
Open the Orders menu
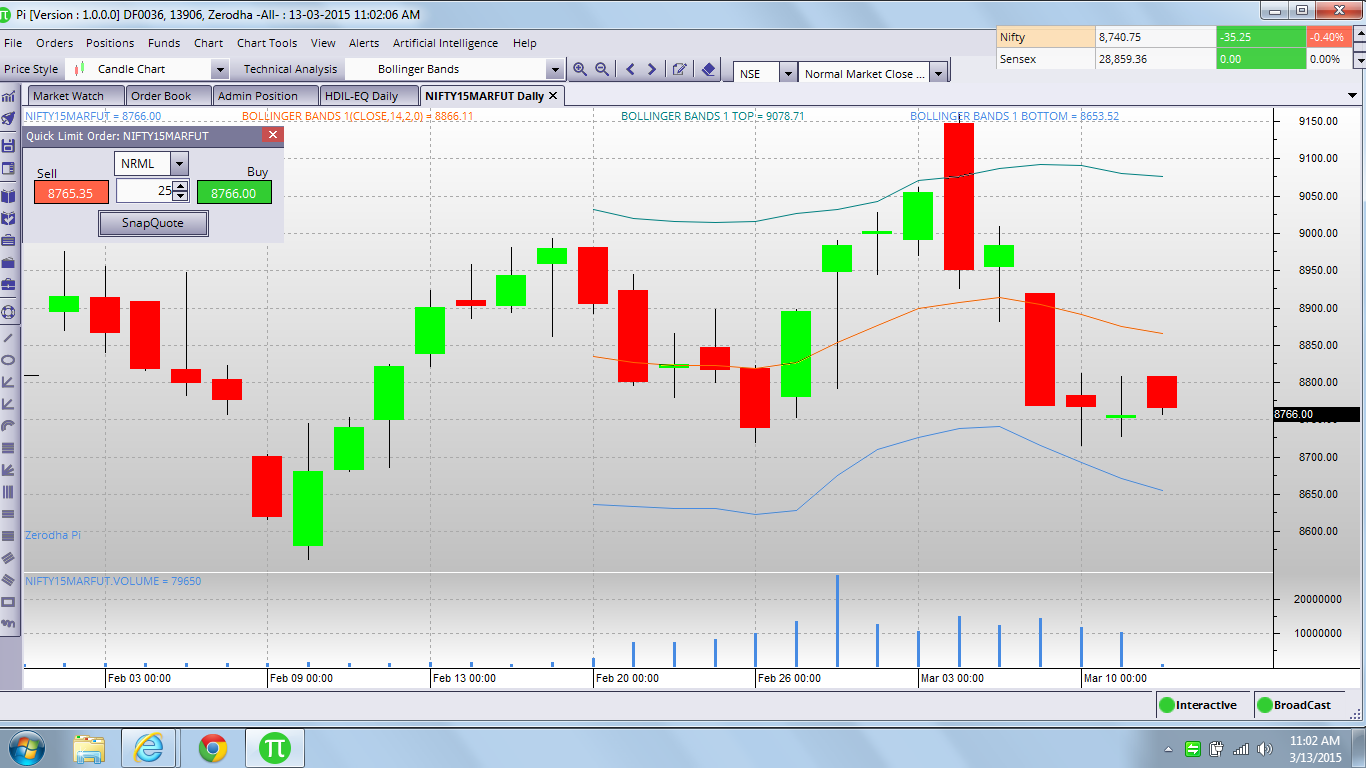55,43
